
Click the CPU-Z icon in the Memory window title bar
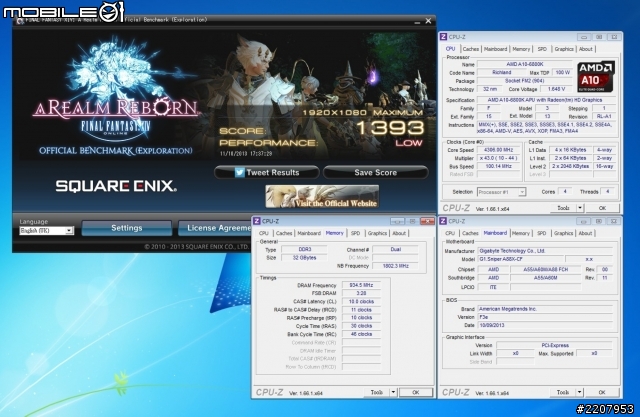tap(257, 221)
